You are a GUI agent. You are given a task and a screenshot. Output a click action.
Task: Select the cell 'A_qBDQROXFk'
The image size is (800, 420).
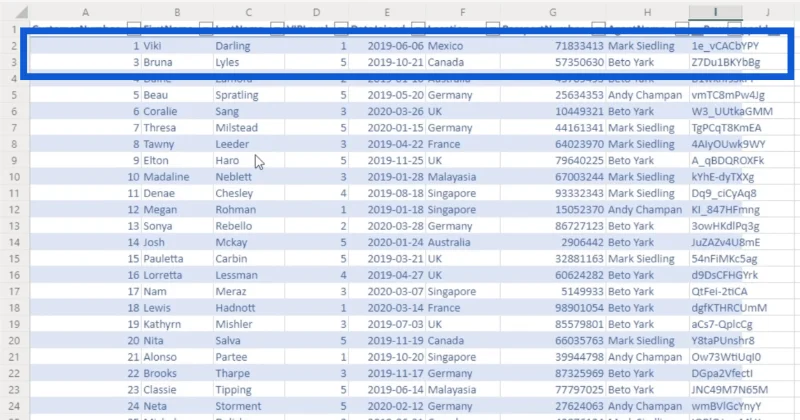[x=728, y=160]
